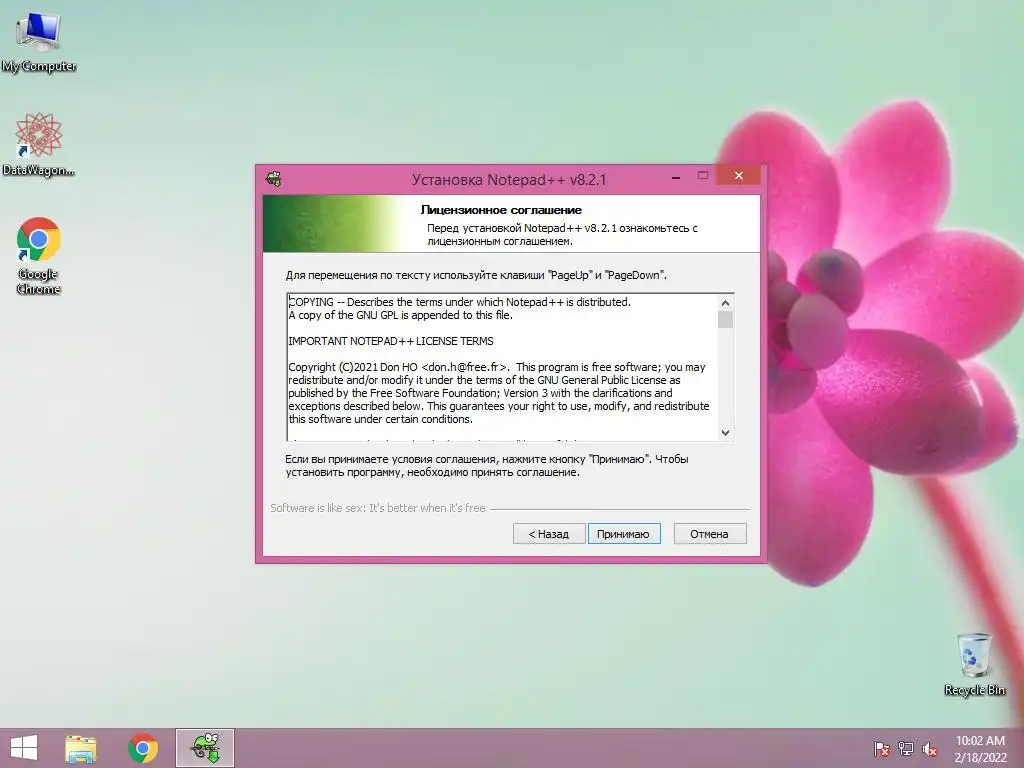Image resolution: width=1024 pixels, height=768 pixels.
Task: Click the 'Лицензионное соглашение' heading
Action: 501,210
